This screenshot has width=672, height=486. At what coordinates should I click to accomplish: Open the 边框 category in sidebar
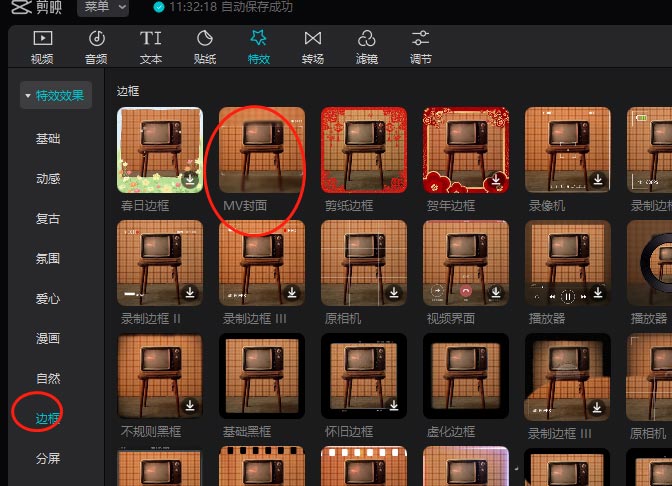tap(48, 418)
